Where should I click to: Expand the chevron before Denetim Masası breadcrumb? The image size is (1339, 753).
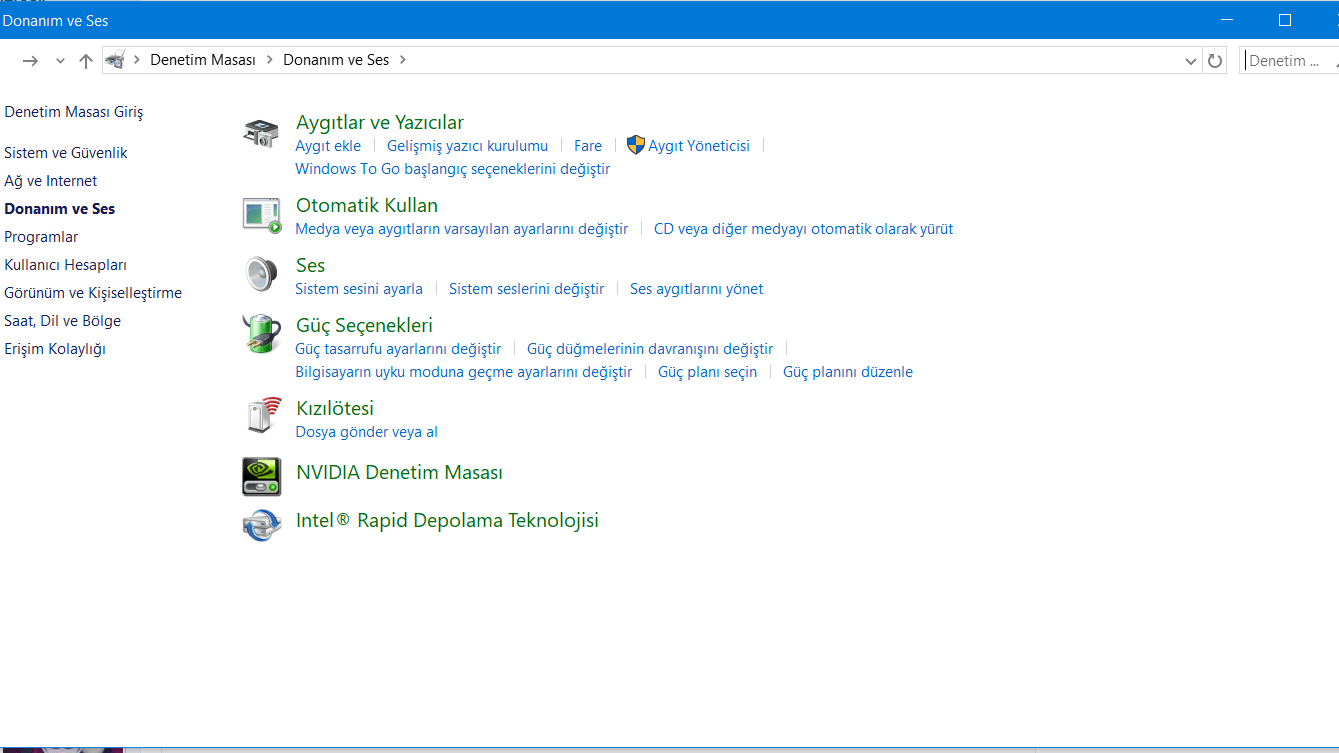point(136,60)
